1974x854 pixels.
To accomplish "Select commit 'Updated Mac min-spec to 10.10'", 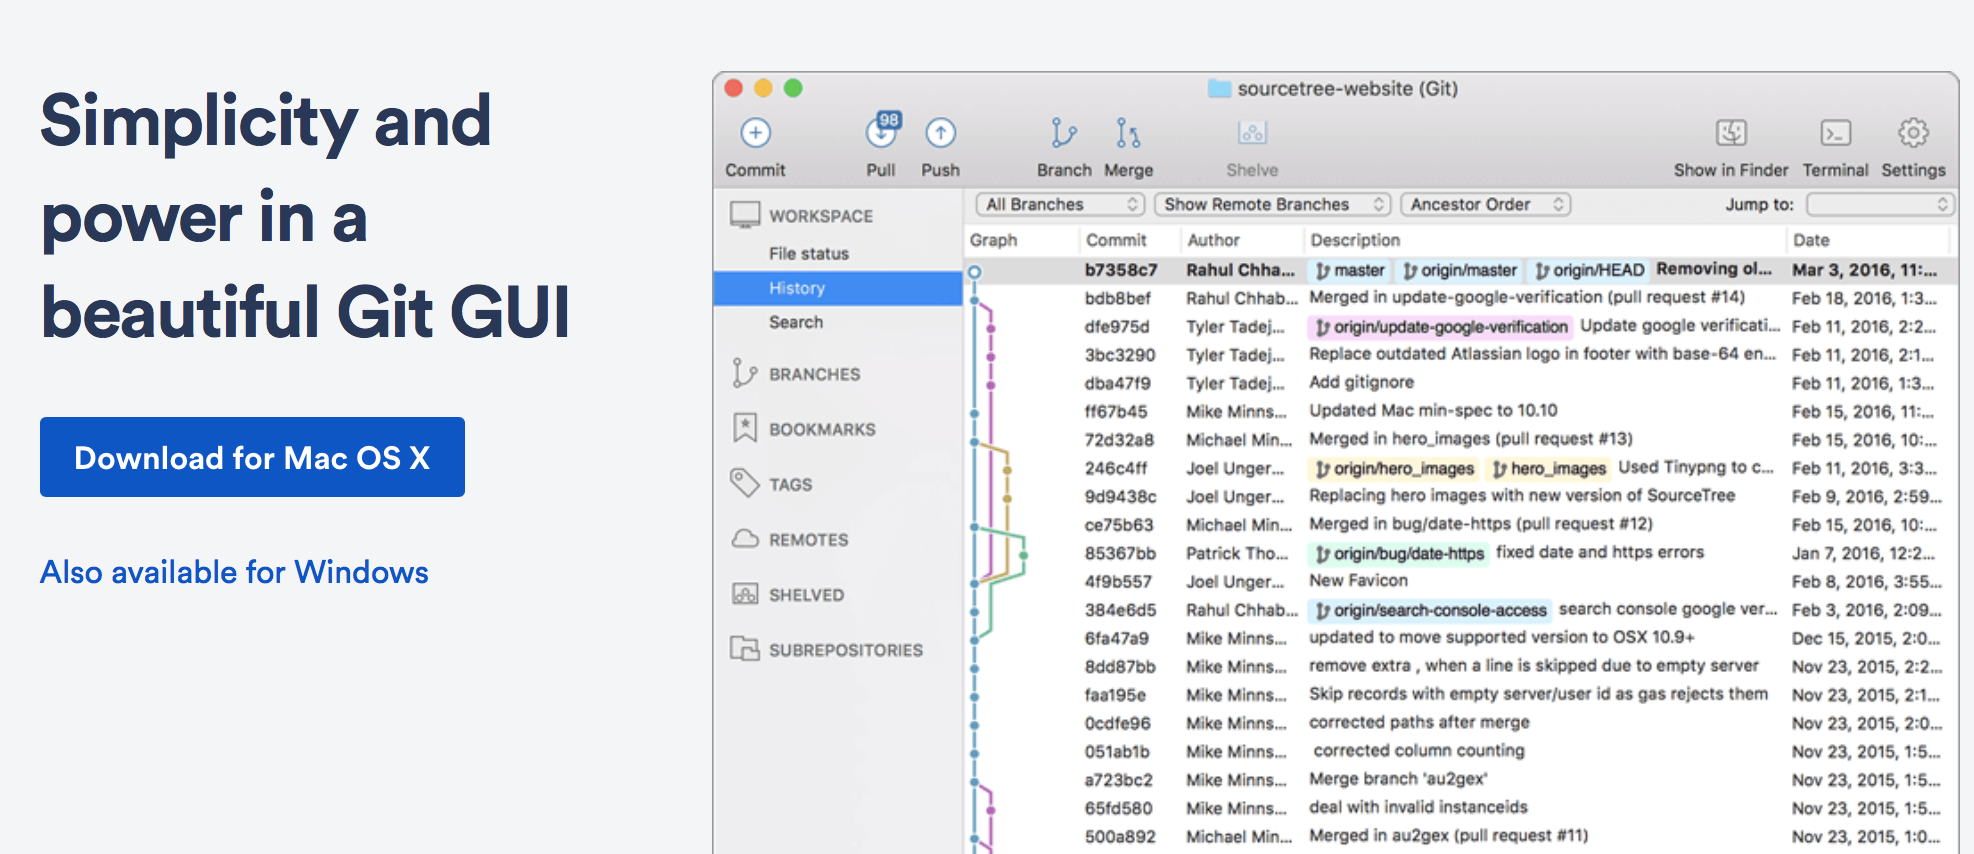I will point(1460,411).
